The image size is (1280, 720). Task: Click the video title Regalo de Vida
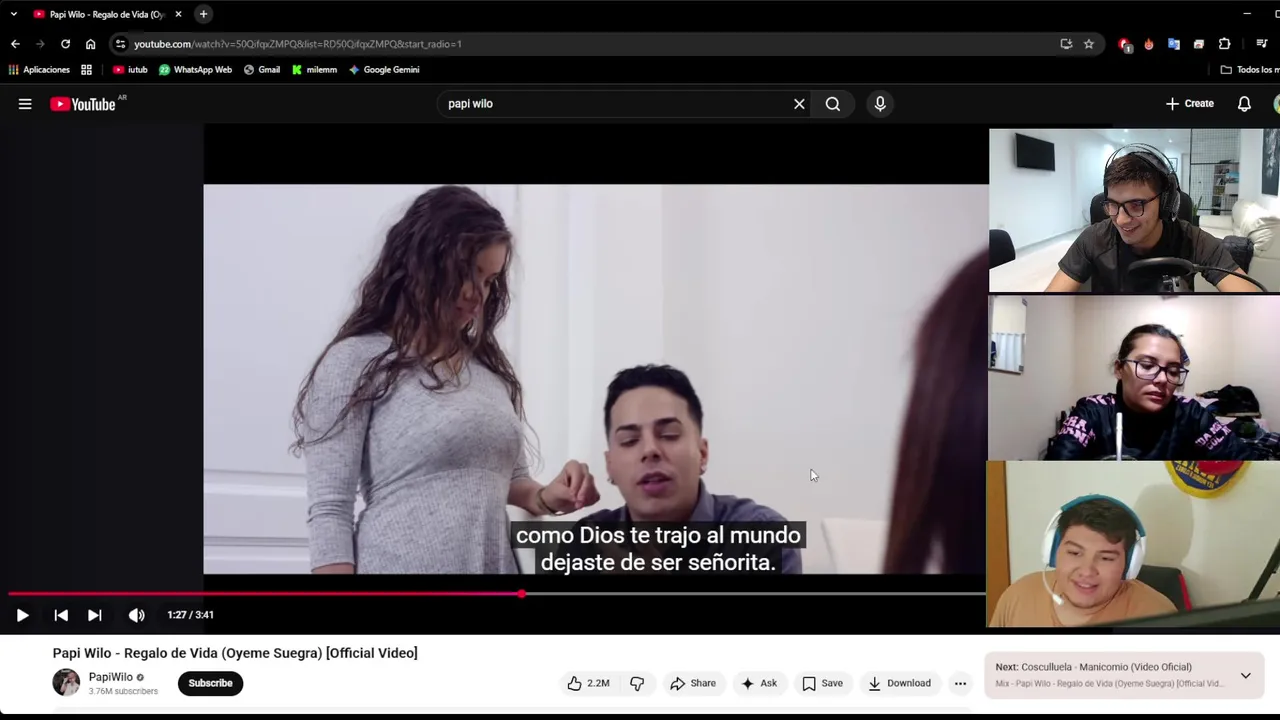click(x=235, y=653)
